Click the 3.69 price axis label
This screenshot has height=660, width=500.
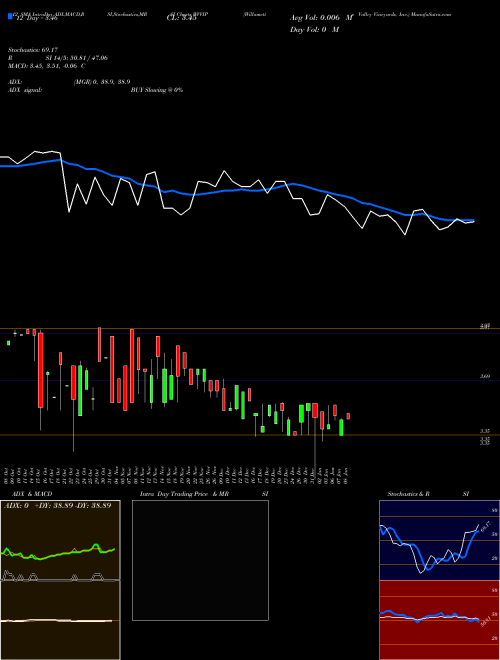click(485, 376)
